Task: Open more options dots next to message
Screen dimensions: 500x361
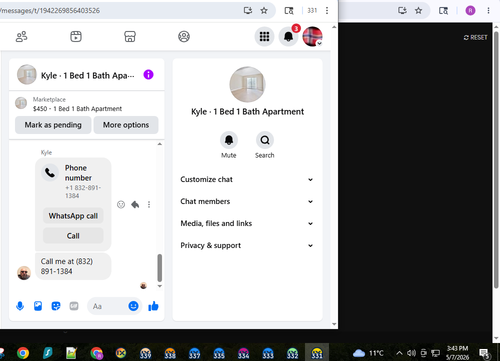Action: [149, 204]
